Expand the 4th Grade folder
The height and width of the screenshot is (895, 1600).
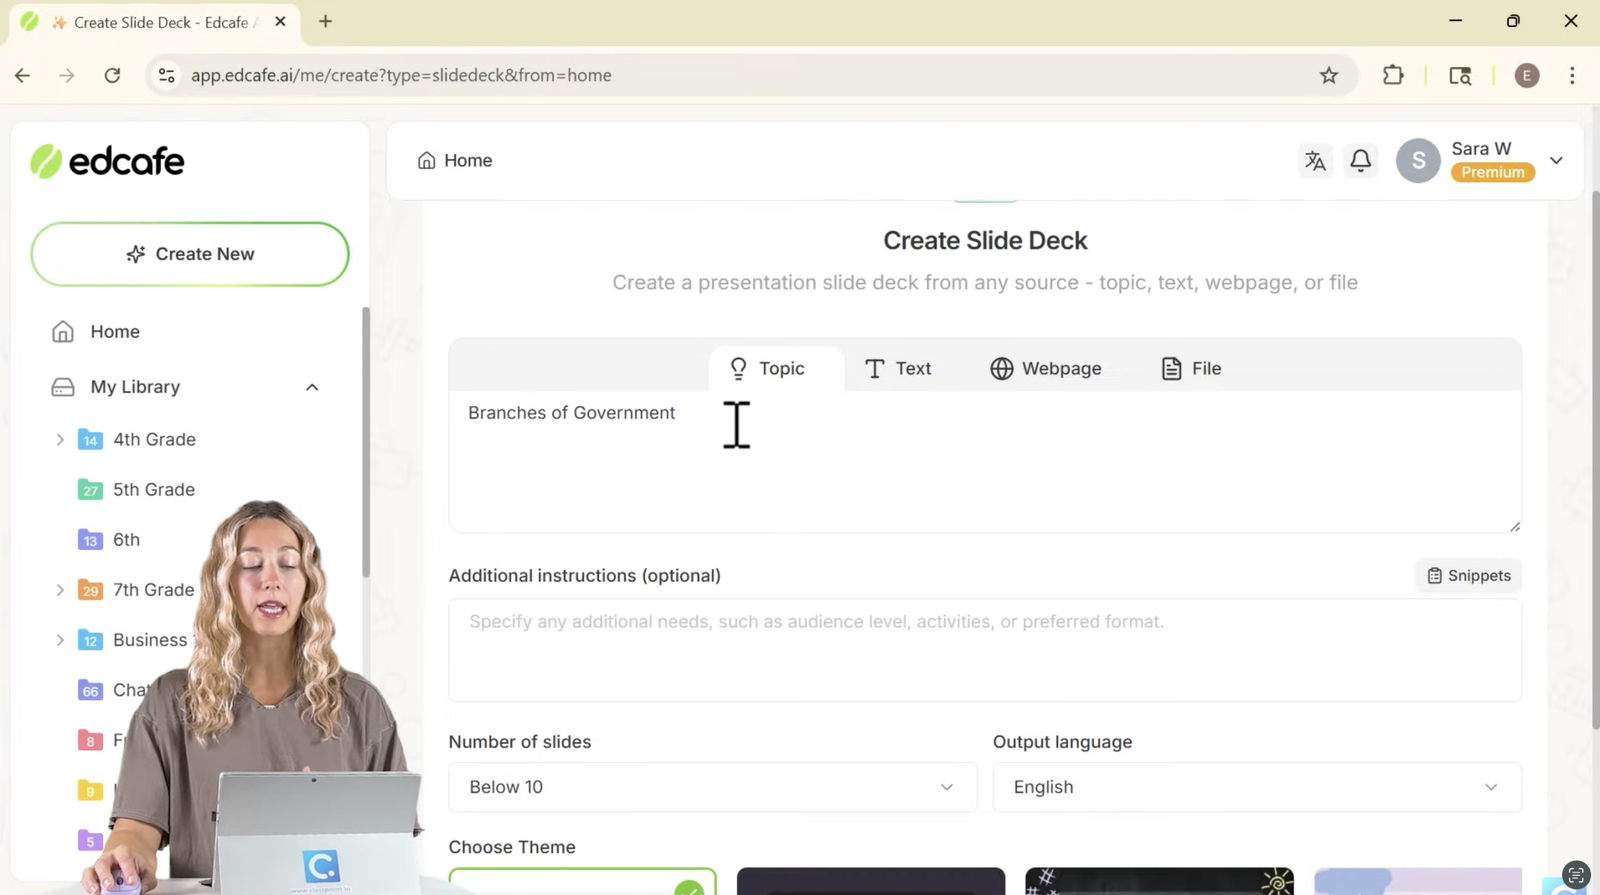(x=60, y=440)
